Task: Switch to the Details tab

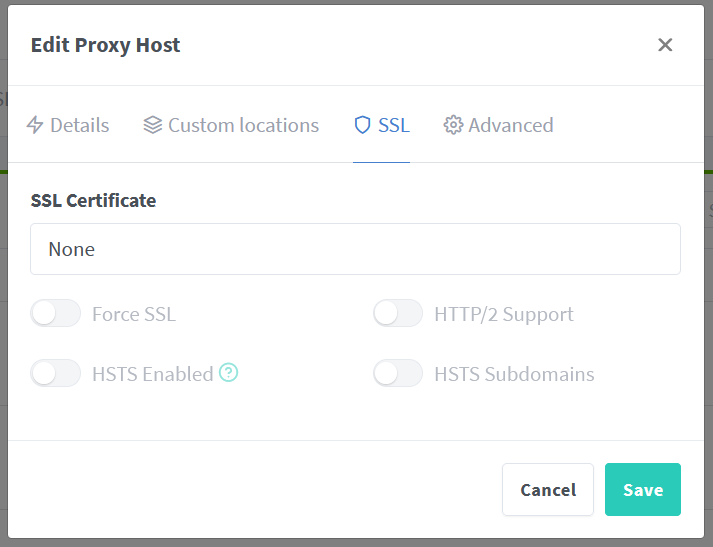Action: 79,125
